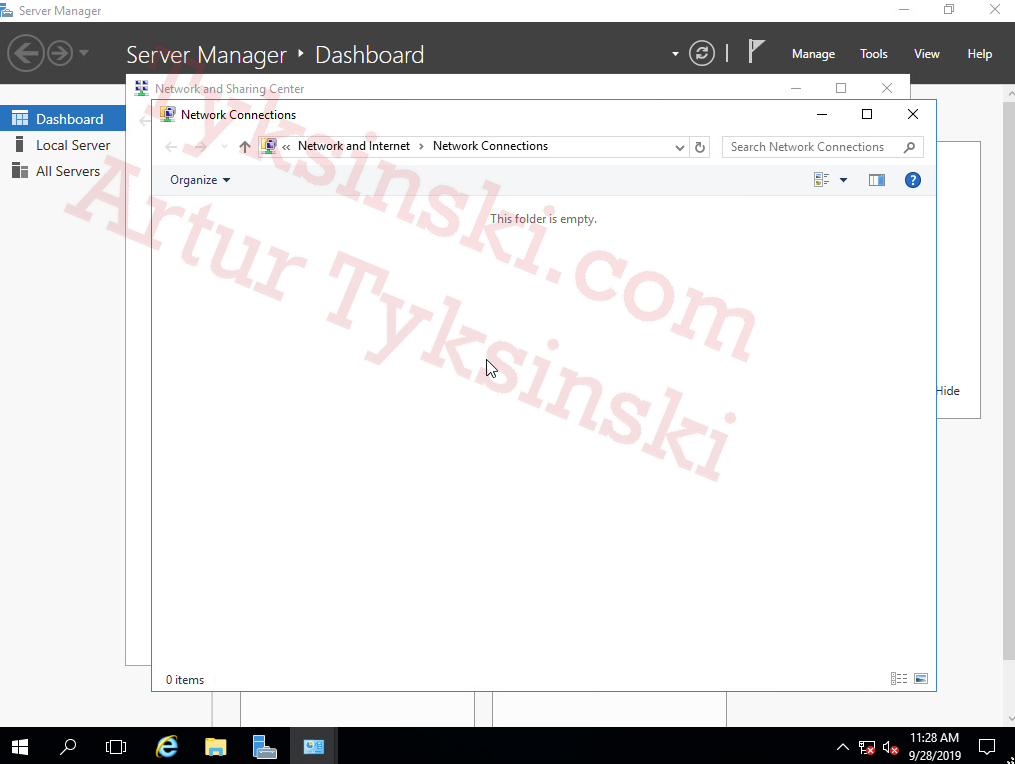The width and height of the screenshot is (1015, 764).
Task: Show hidden system tray icons
Action: (x=842, y=747)
